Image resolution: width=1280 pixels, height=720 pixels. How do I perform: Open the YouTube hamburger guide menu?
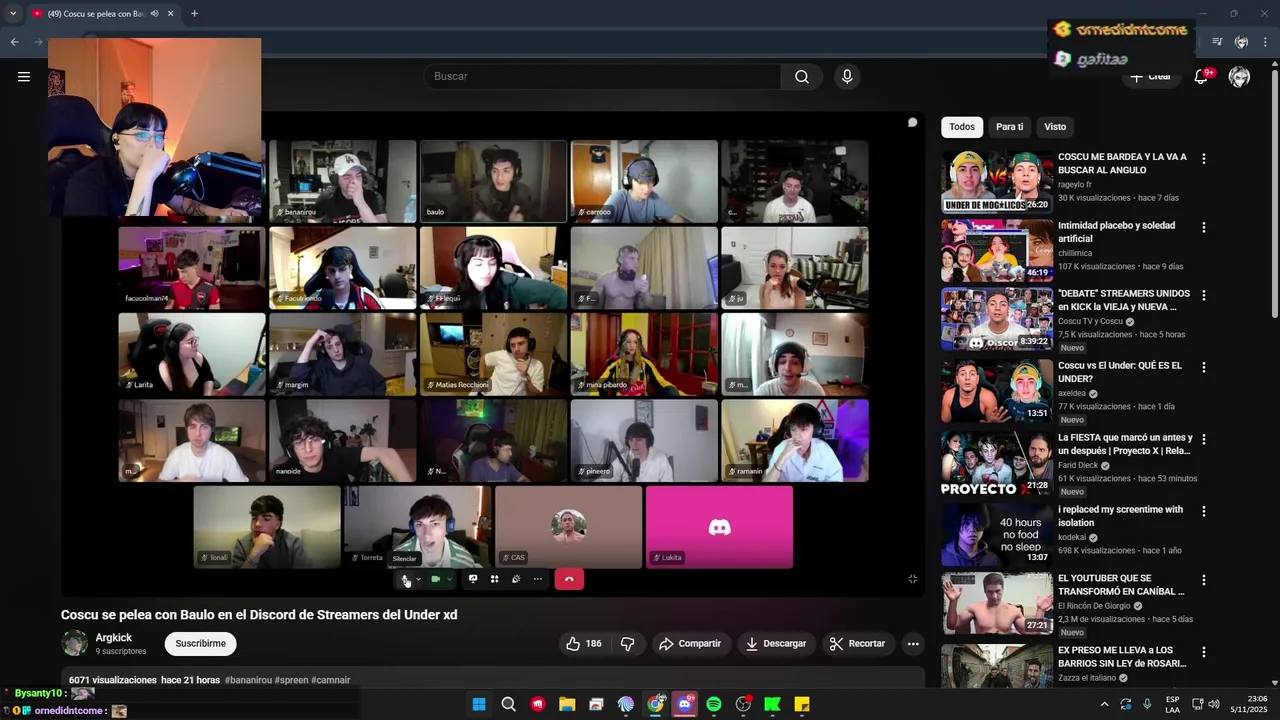(24, 77)
